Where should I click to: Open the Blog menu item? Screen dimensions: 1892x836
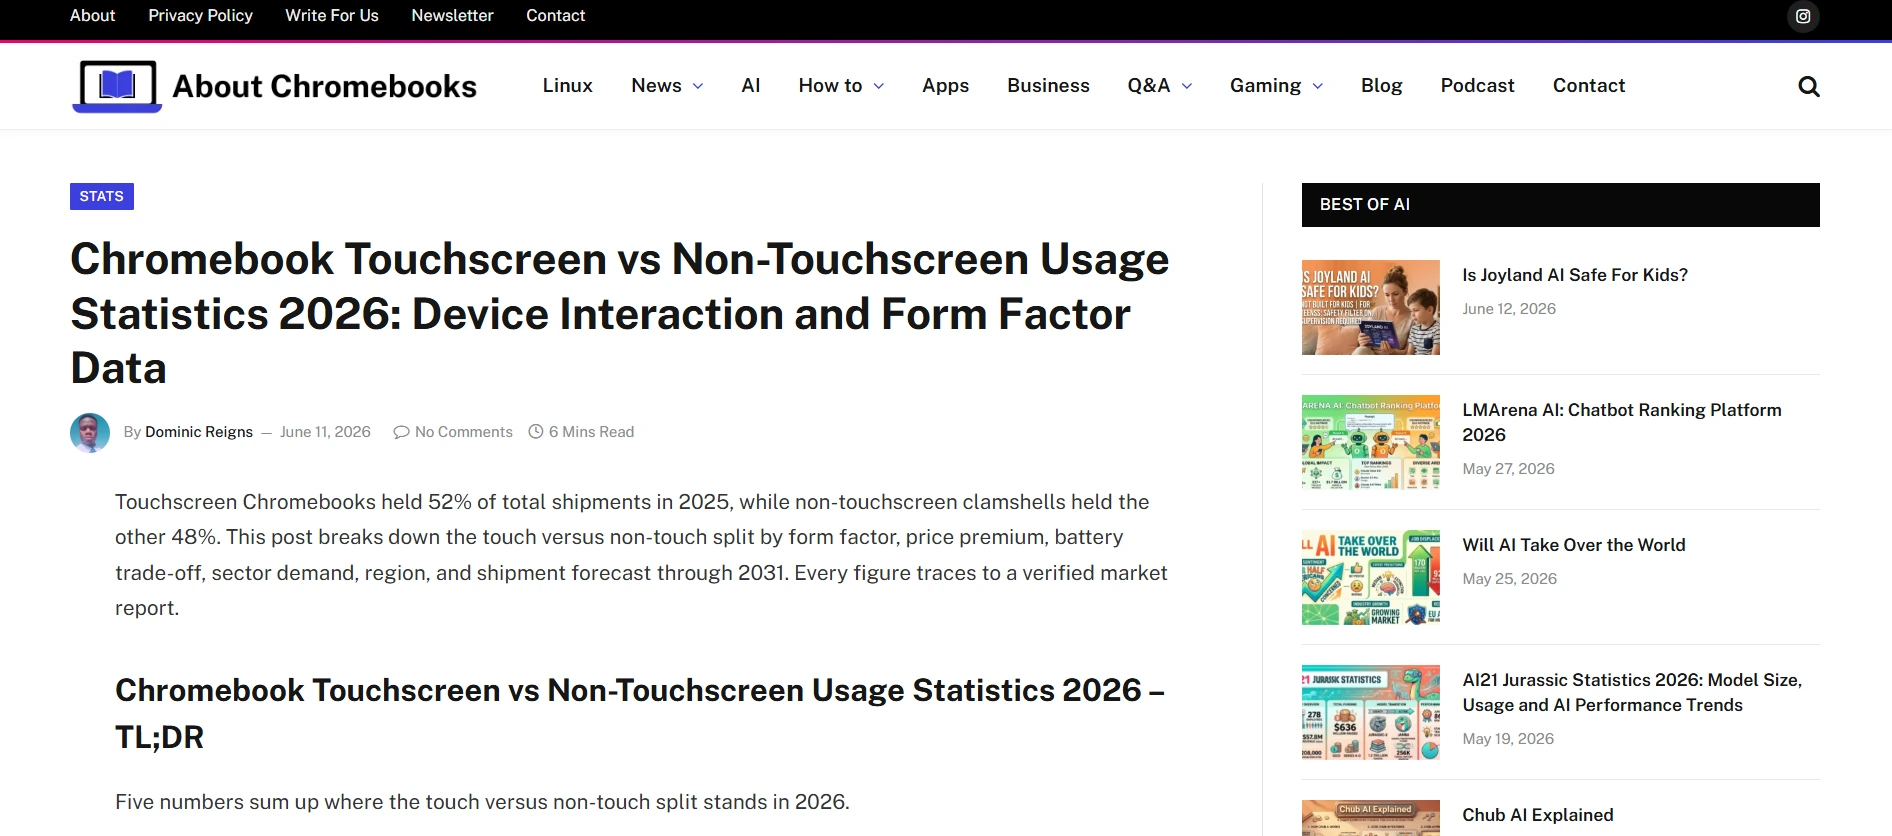click(1381, 86)
